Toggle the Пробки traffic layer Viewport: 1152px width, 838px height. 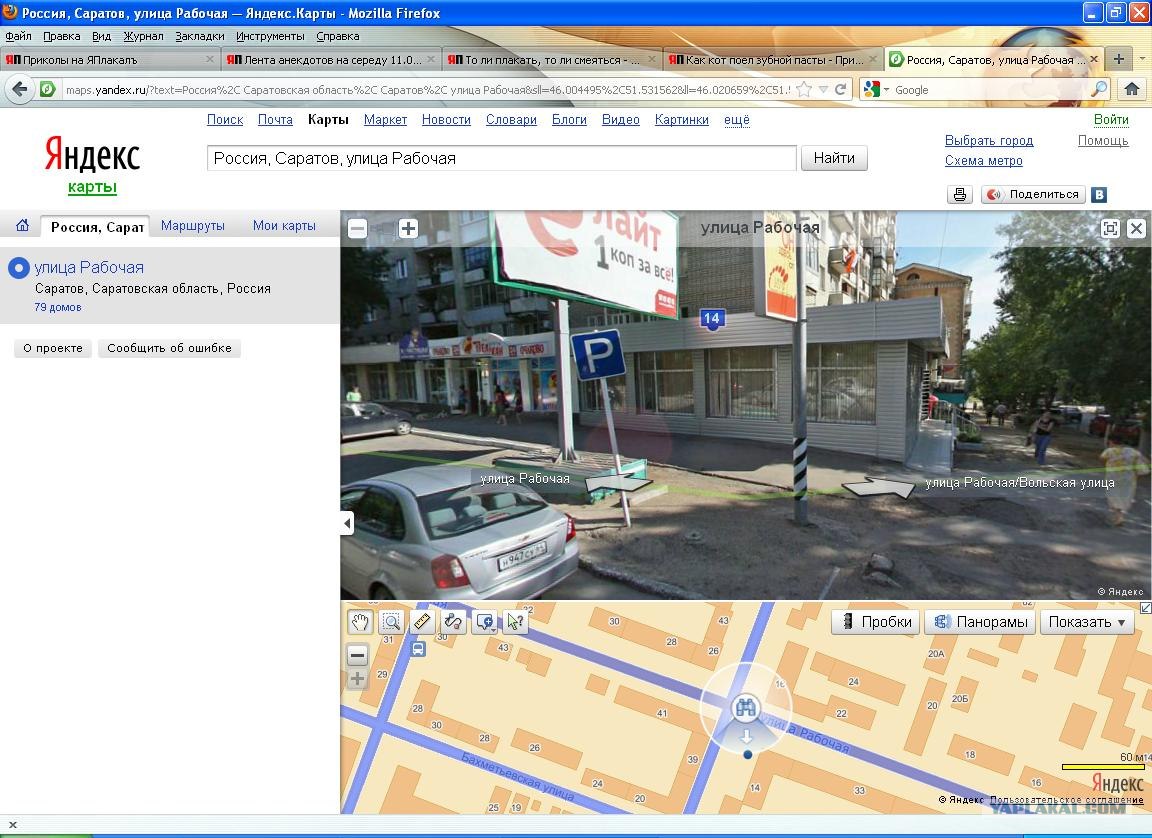(877, 622)
